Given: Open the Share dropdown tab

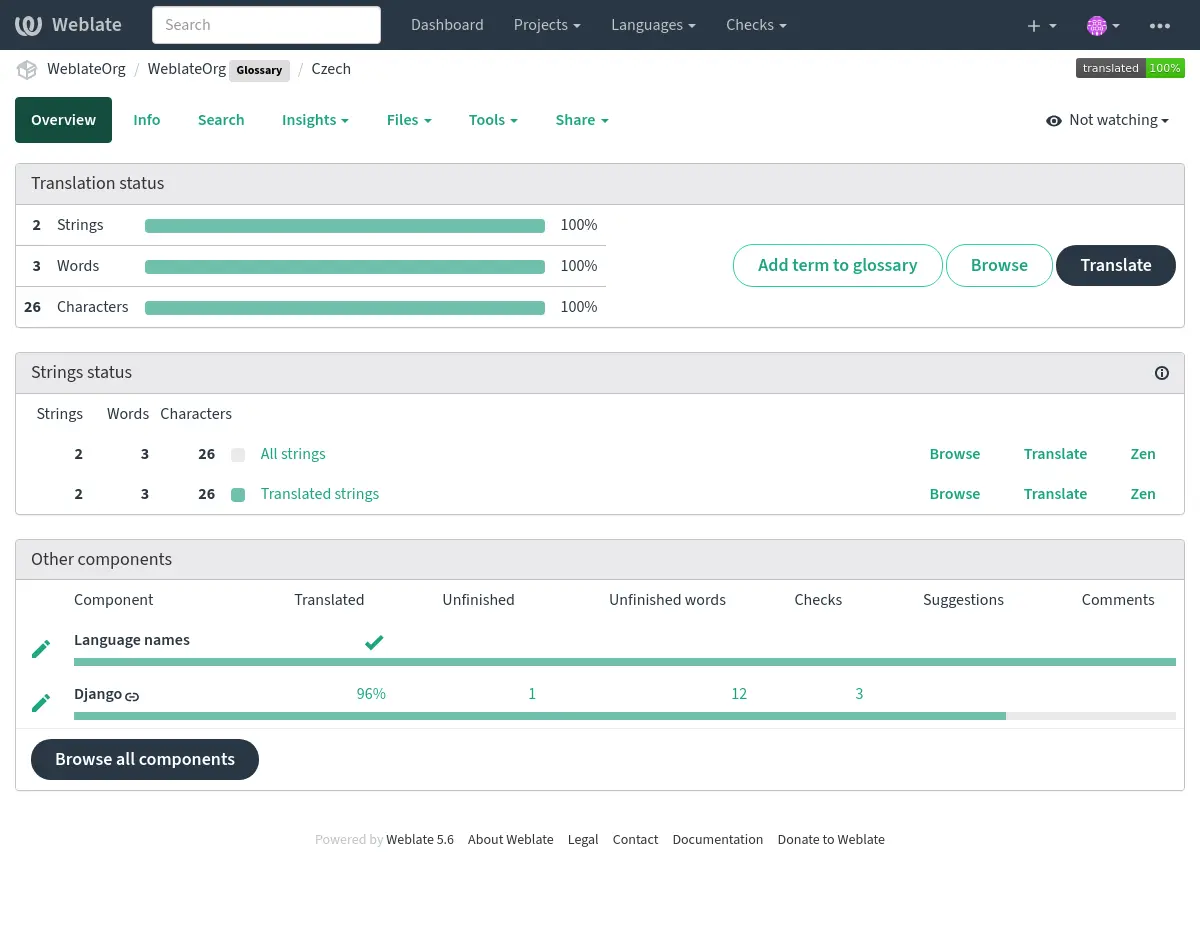Looking at the screenshot, I should [x=582, y=120].
